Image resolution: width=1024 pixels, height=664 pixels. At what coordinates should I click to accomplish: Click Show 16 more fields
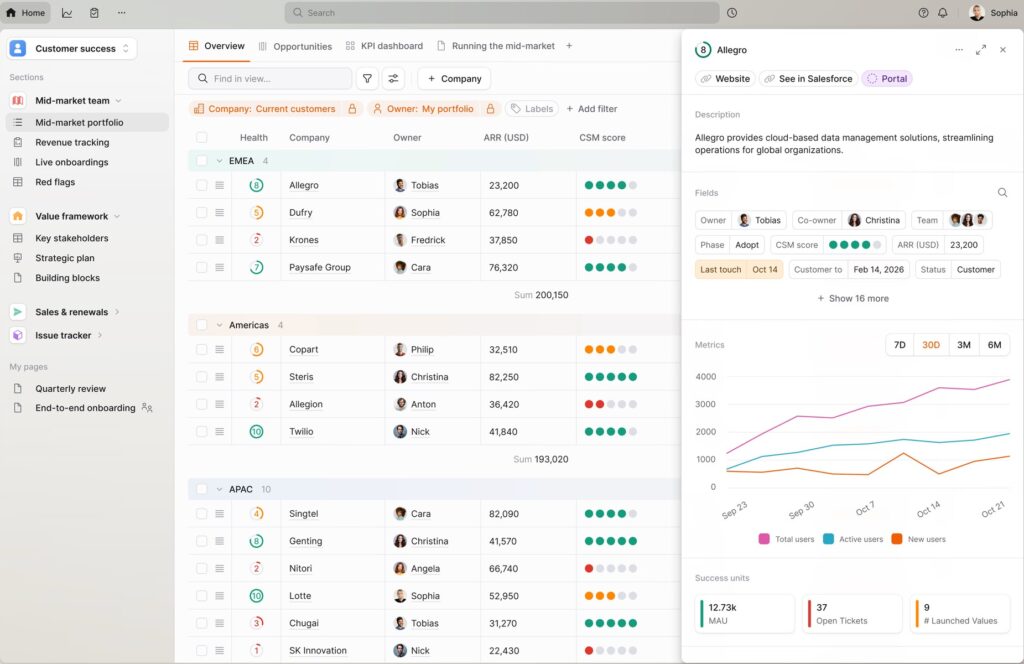852,298
